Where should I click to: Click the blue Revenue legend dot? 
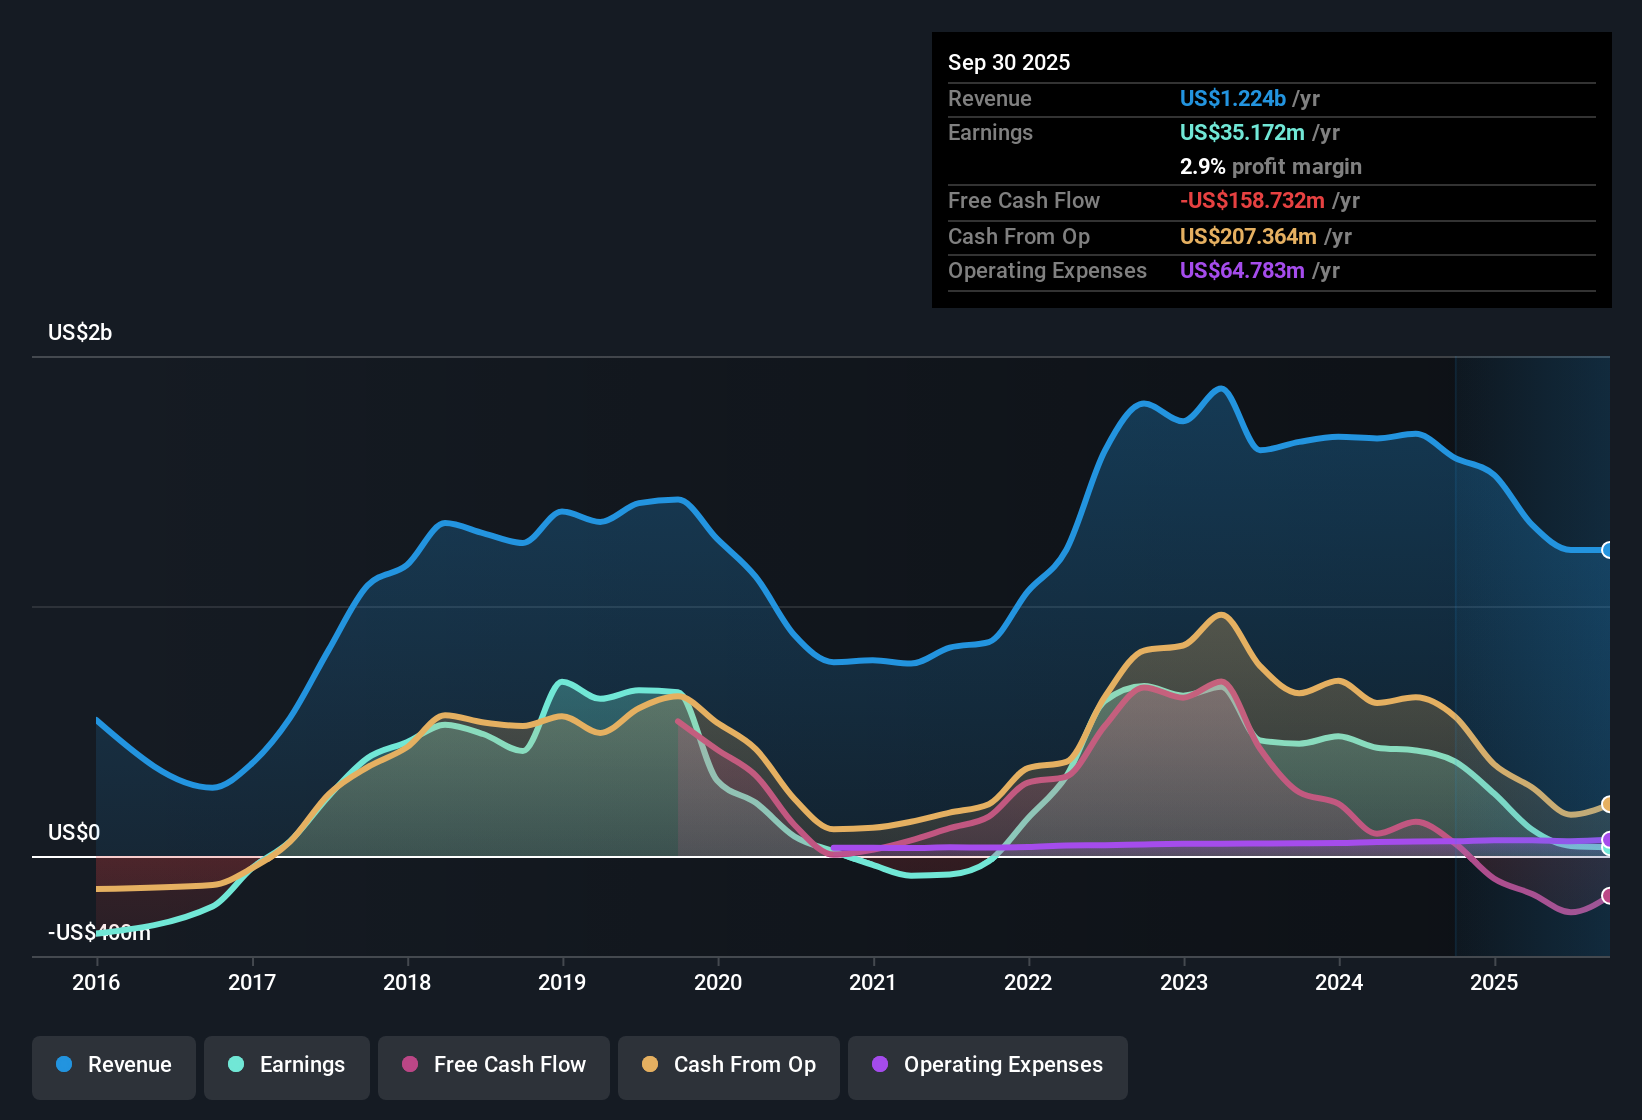pos(63,1065)
